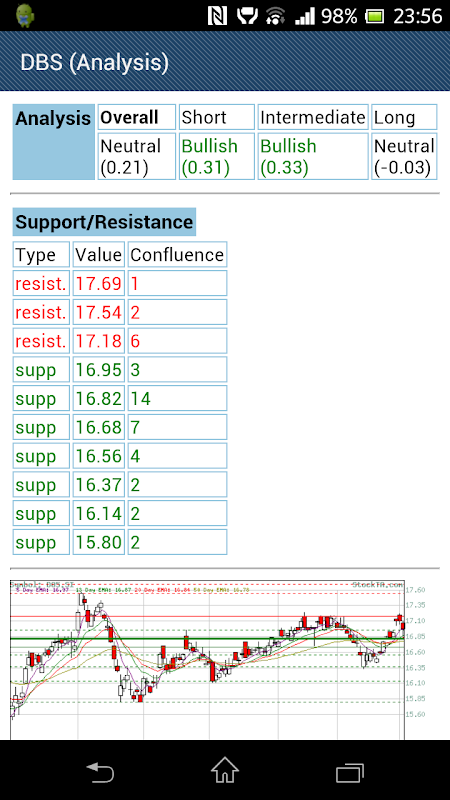This screenshot has height=800, width=450.
Task: Select support value 16.37
Action: [99, 484]
